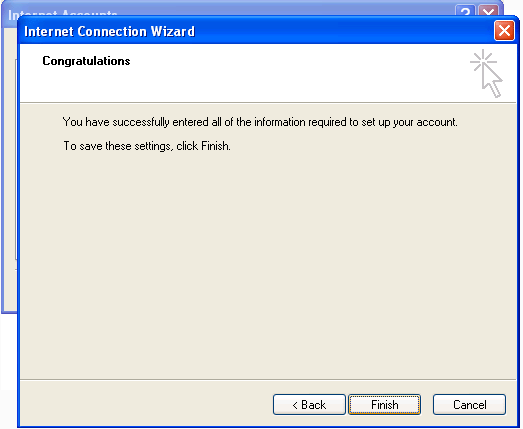
Task: Click the 'To save these settings' instruction
Action: pos(147,146)
